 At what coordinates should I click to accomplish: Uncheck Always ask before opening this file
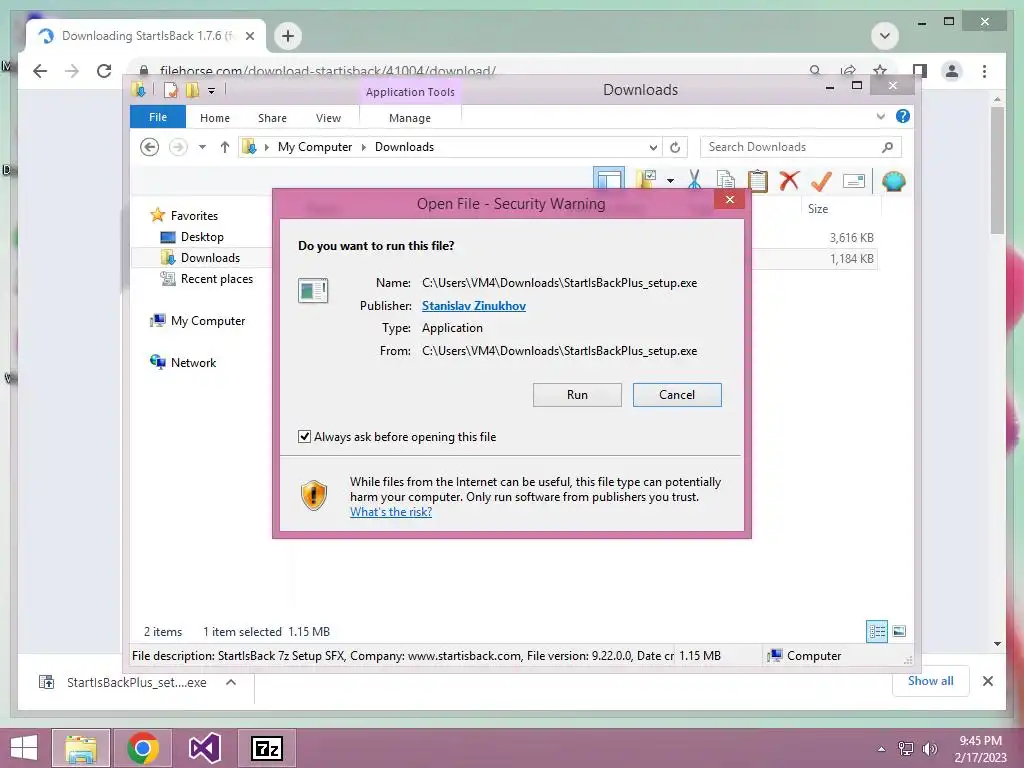304,436
